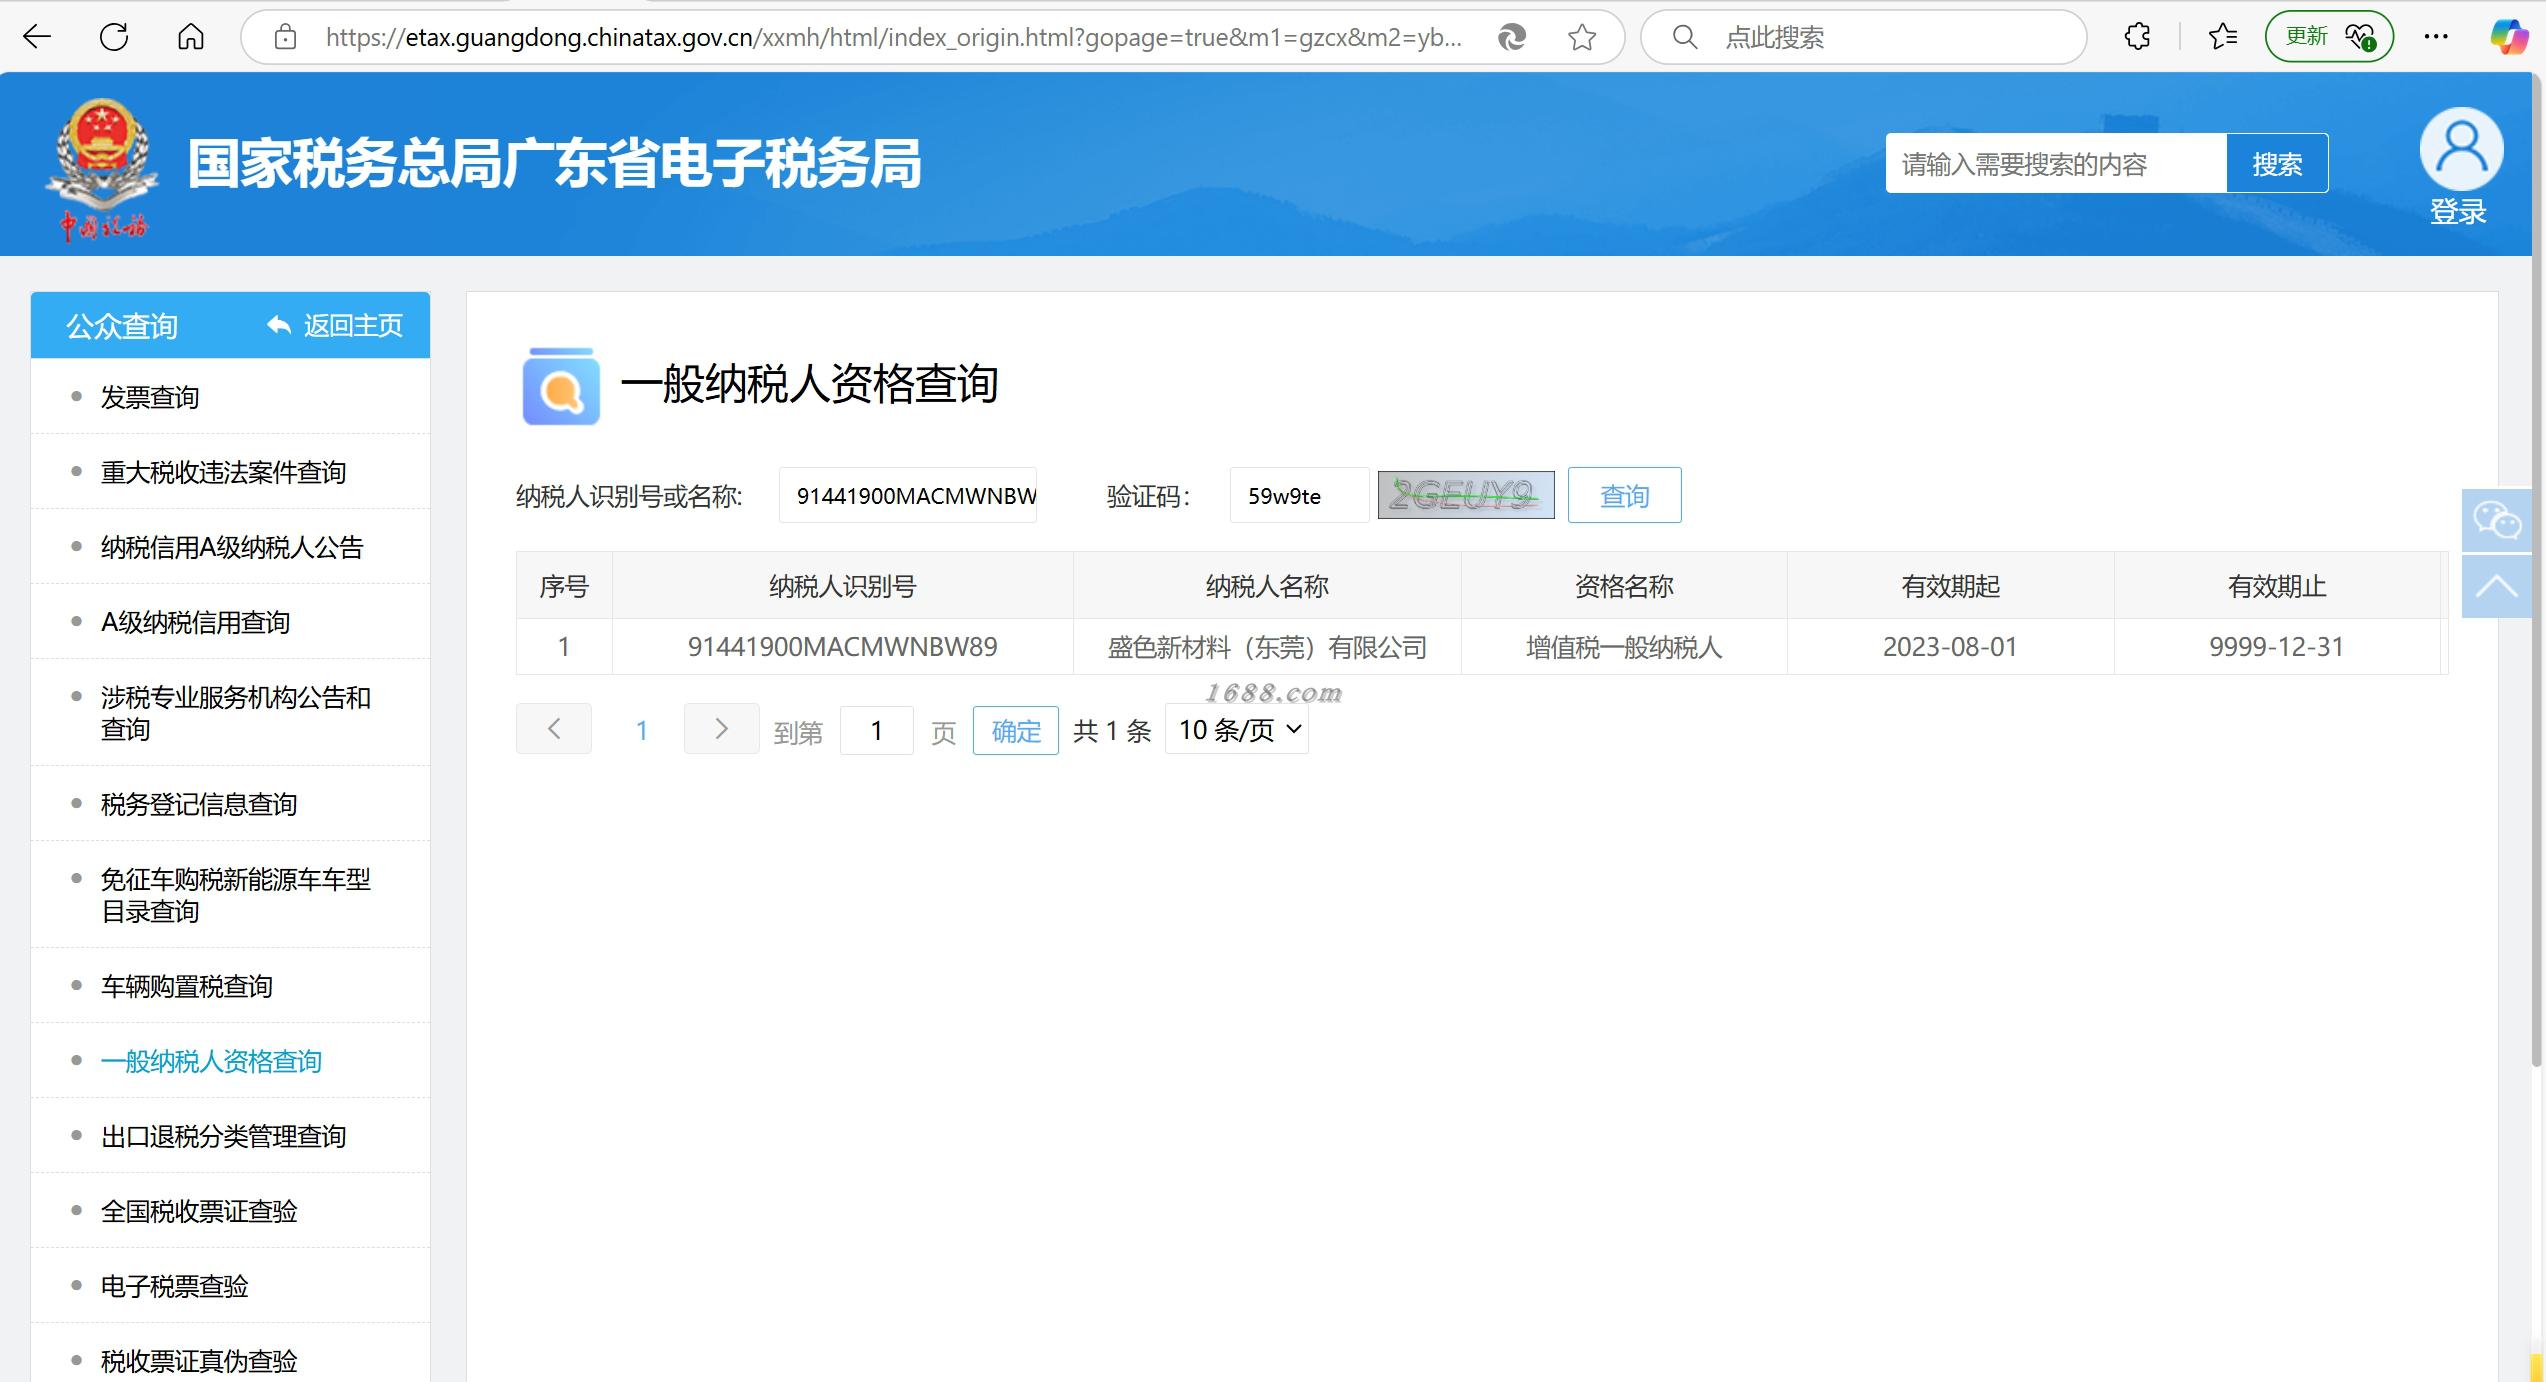
Task: Click the Edge IE-mode icon in address bar
Action: (x=1511, y=38)
